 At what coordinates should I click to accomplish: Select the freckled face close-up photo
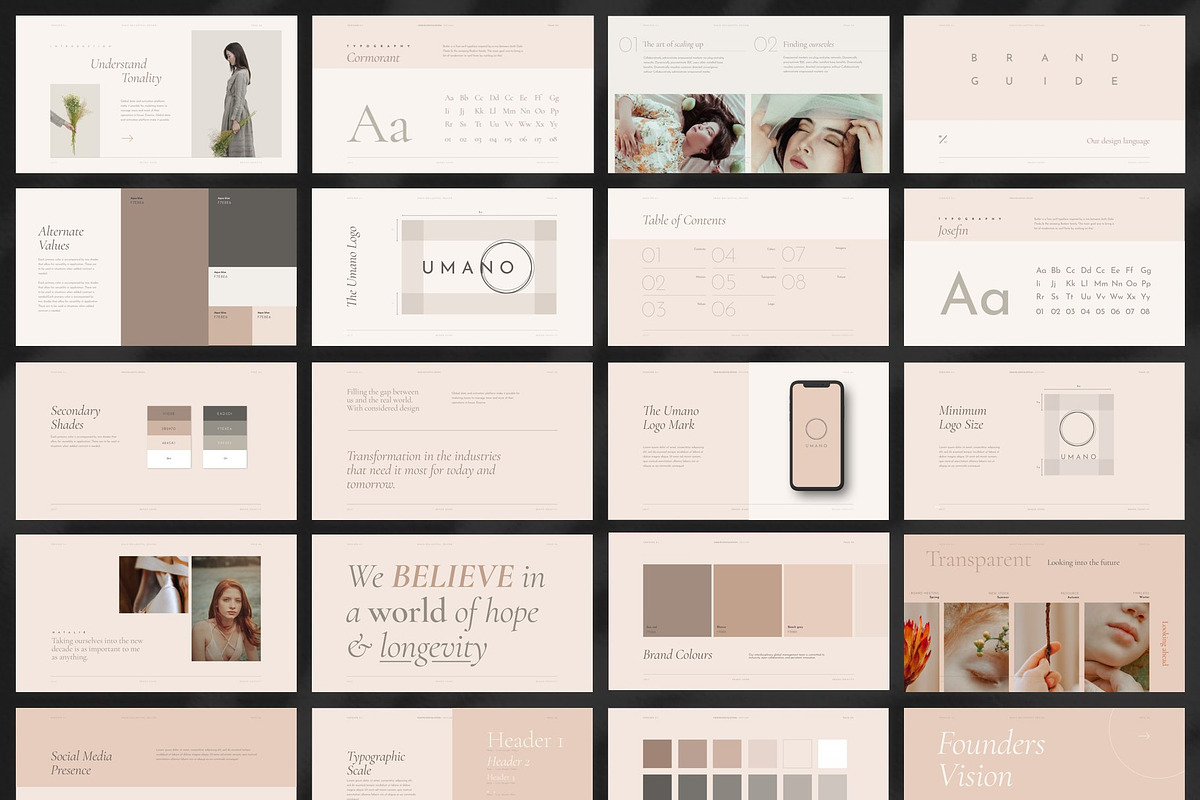point(977,646)
